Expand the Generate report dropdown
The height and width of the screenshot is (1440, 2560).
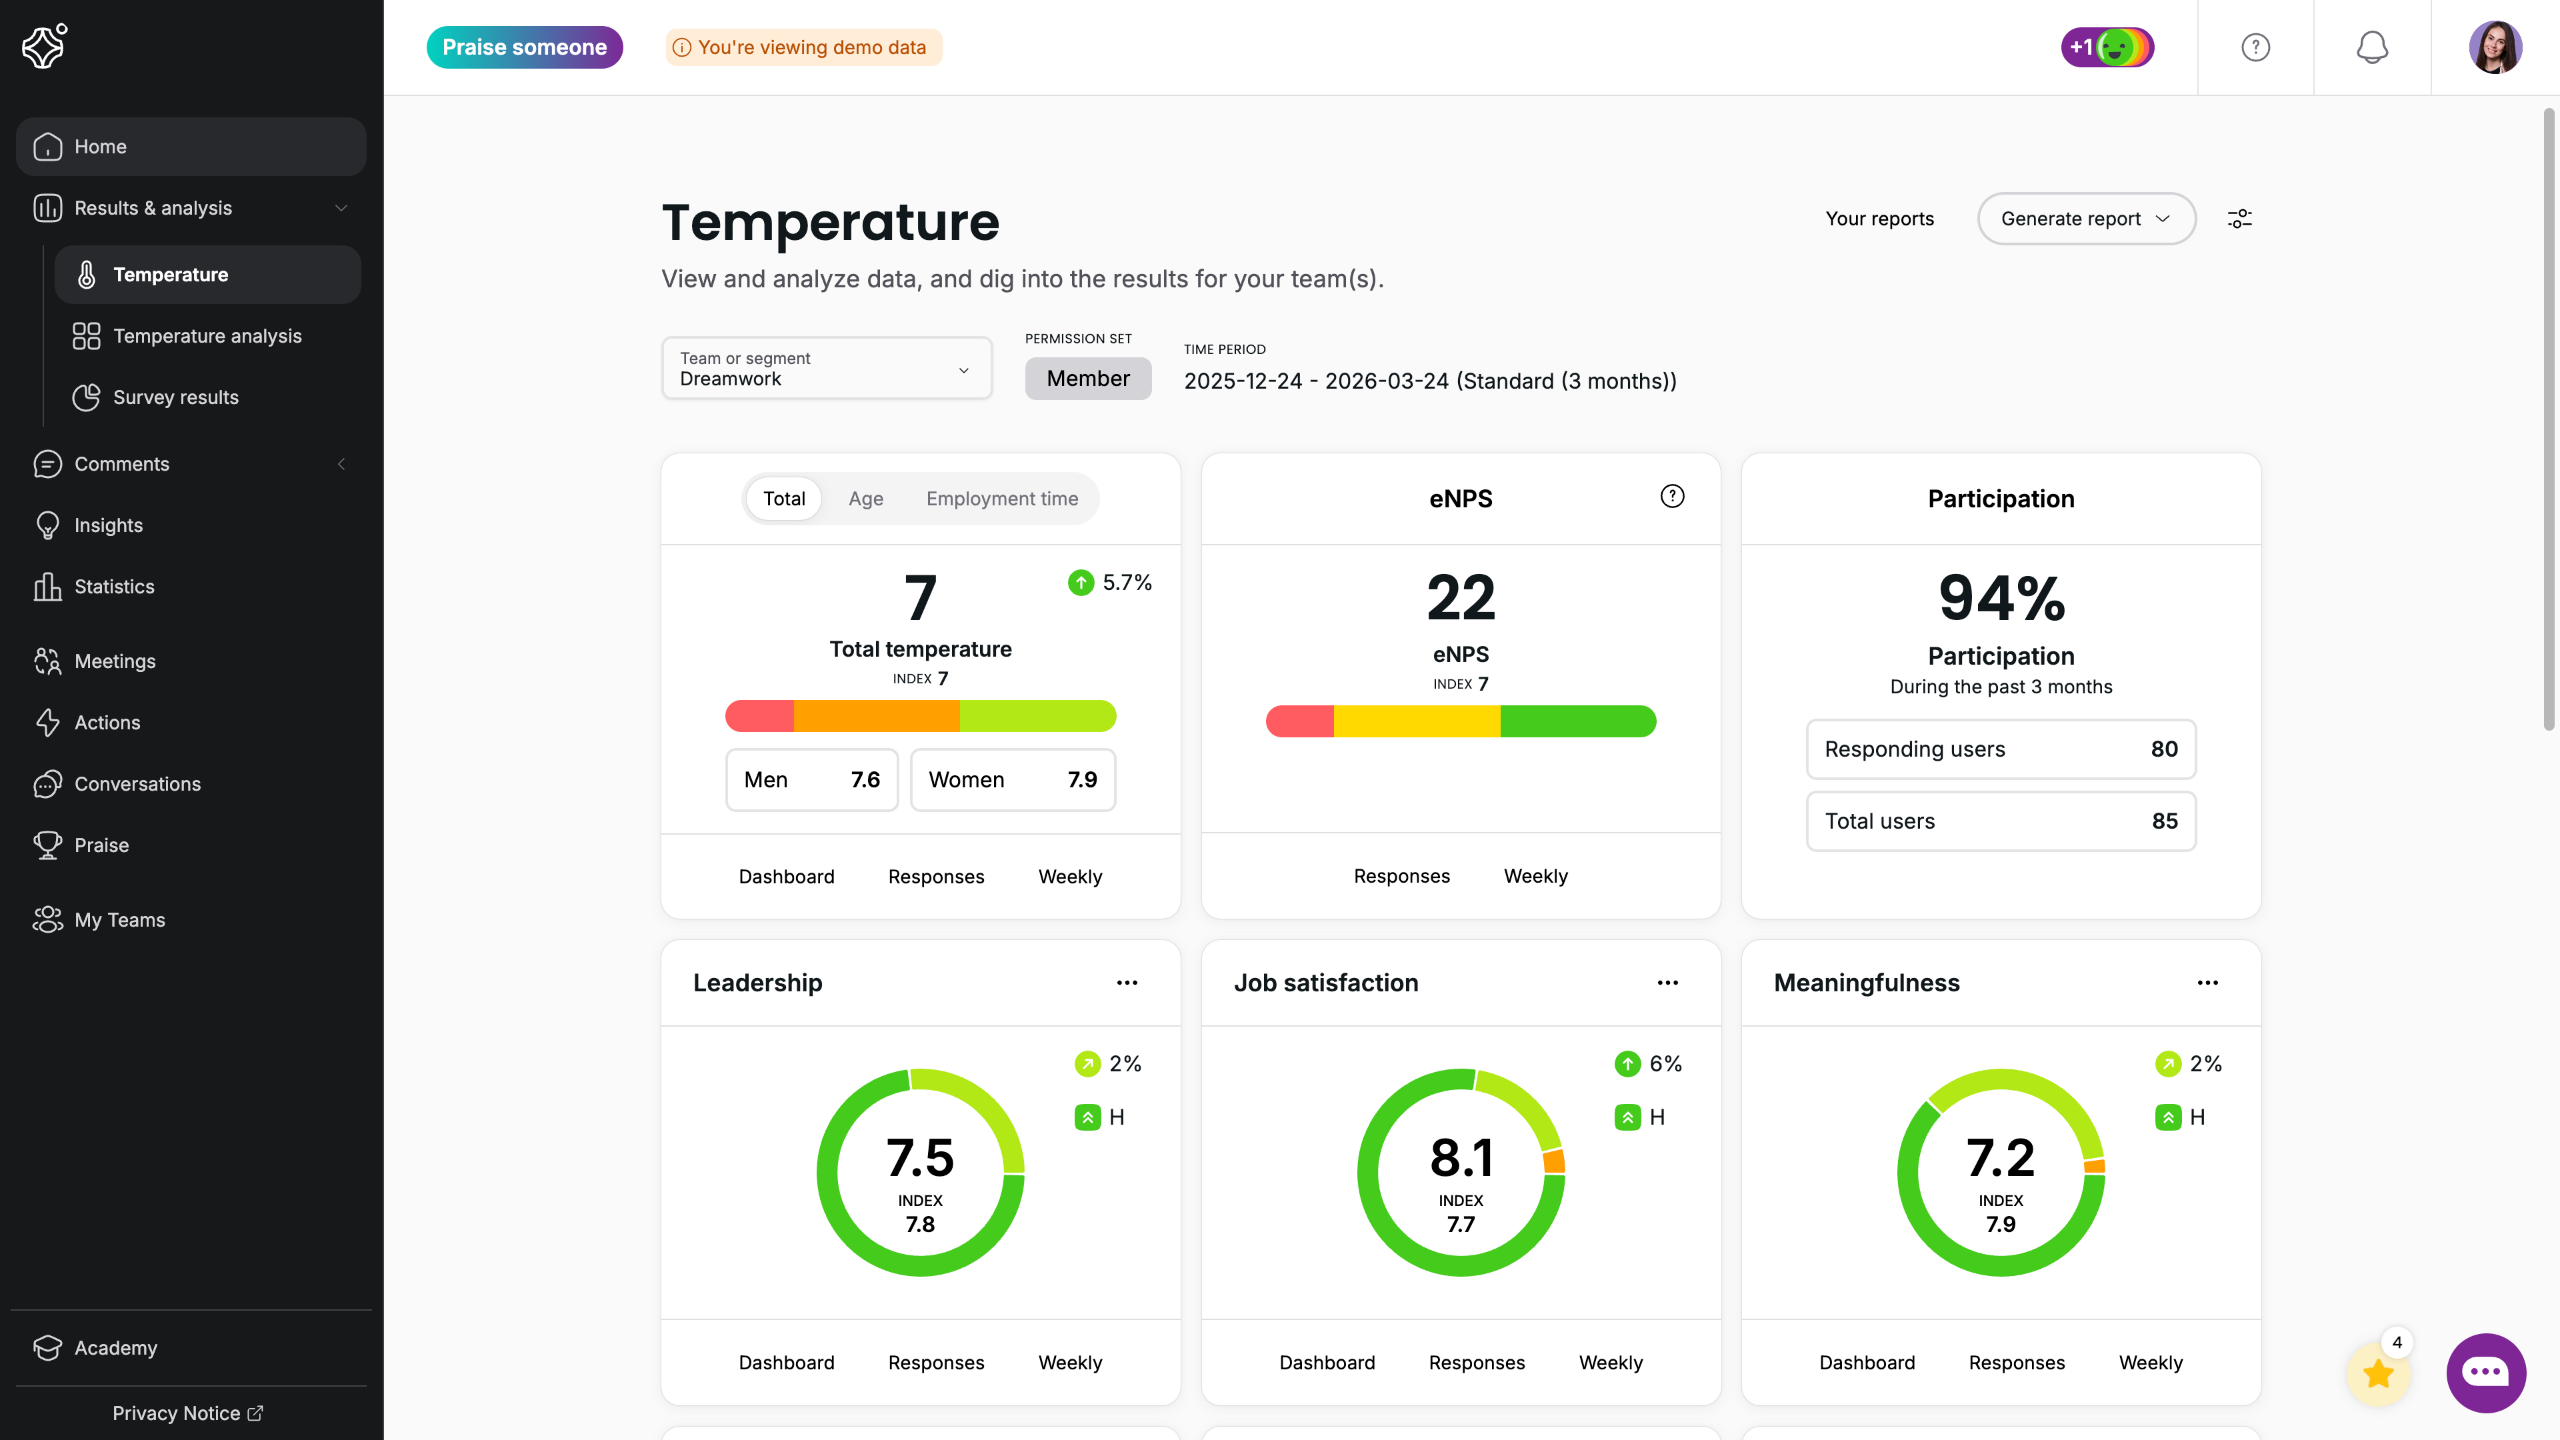tap(2085, 218)
